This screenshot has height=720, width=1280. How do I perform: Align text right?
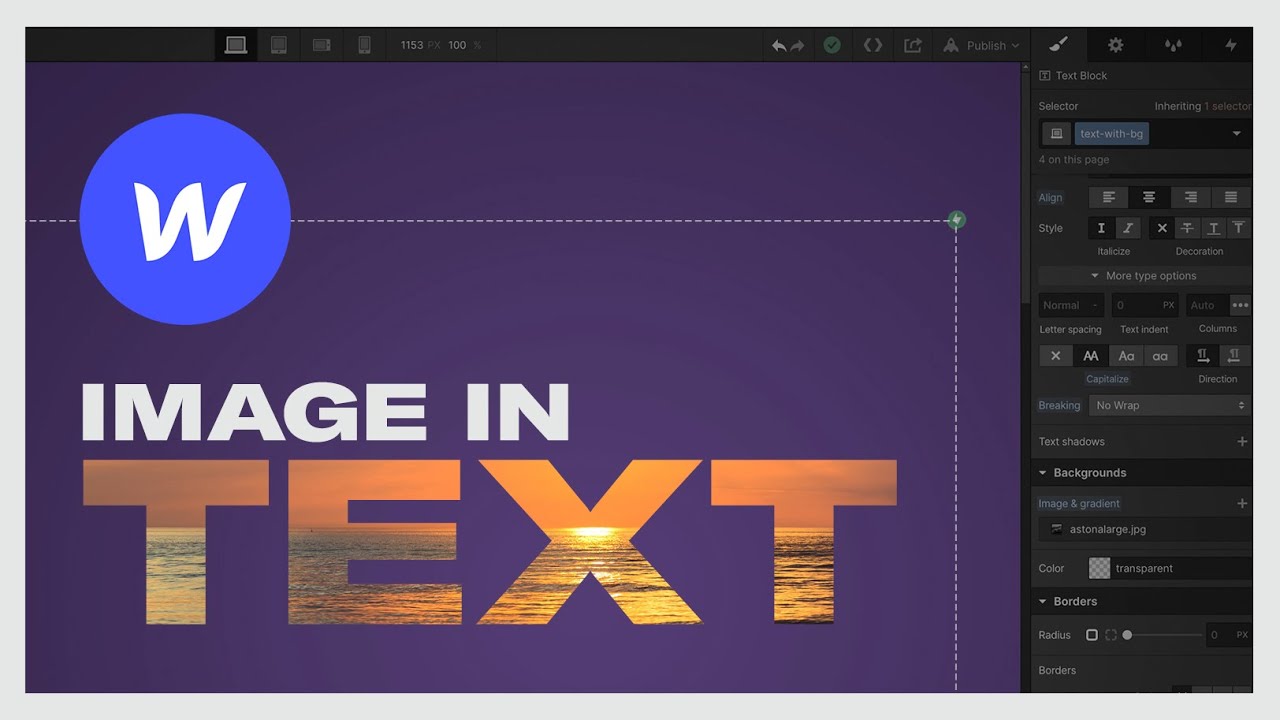1190,198
